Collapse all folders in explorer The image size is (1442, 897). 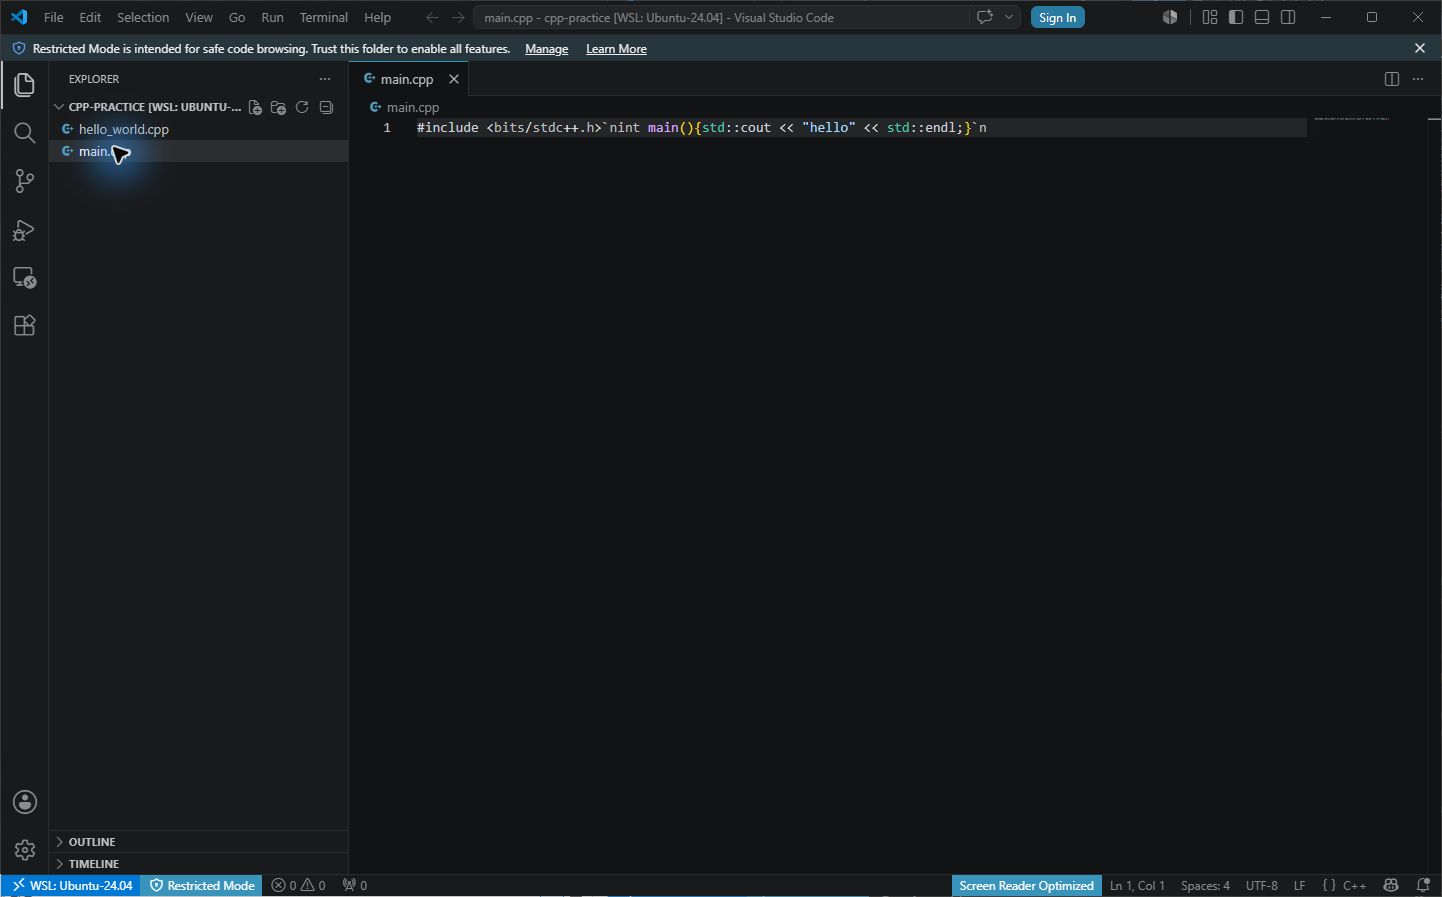click(326, 107)
